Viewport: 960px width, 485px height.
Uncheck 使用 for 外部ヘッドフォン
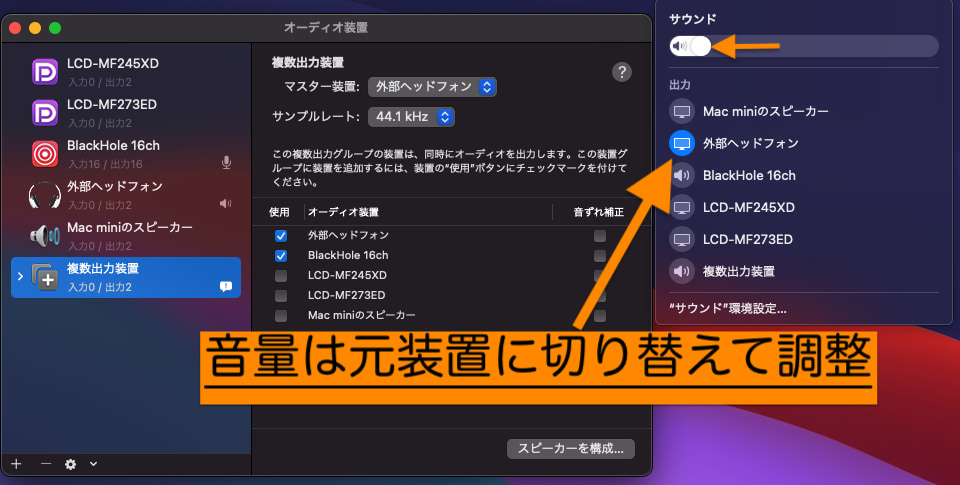[281, 236]
